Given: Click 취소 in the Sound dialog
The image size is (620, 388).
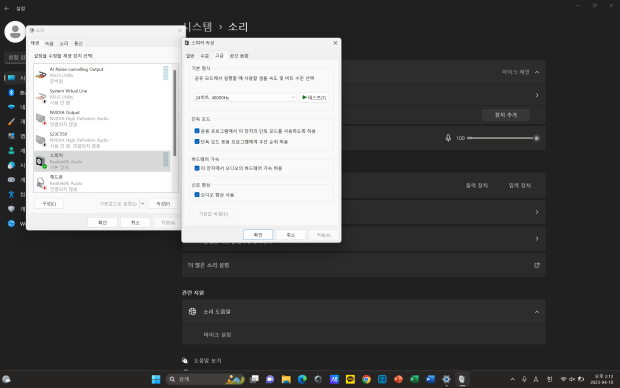Looking at the screenshot, I should click(135, 223).
